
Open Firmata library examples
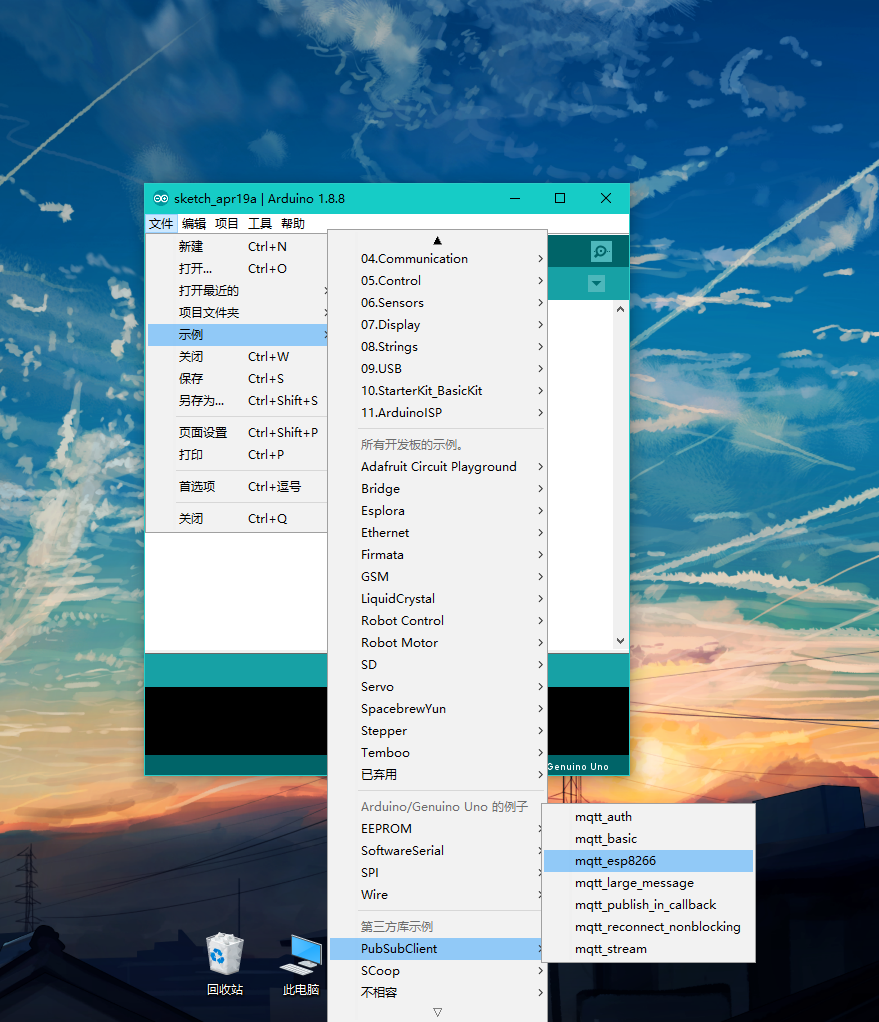point(437,555)
